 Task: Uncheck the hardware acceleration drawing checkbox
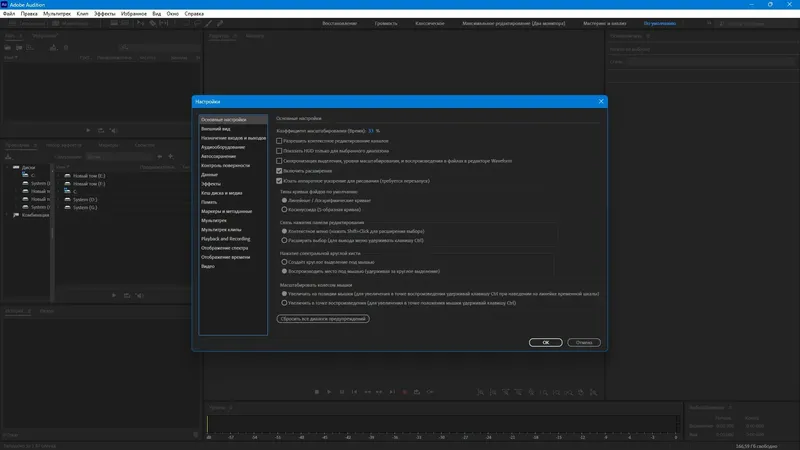point(279,181)
